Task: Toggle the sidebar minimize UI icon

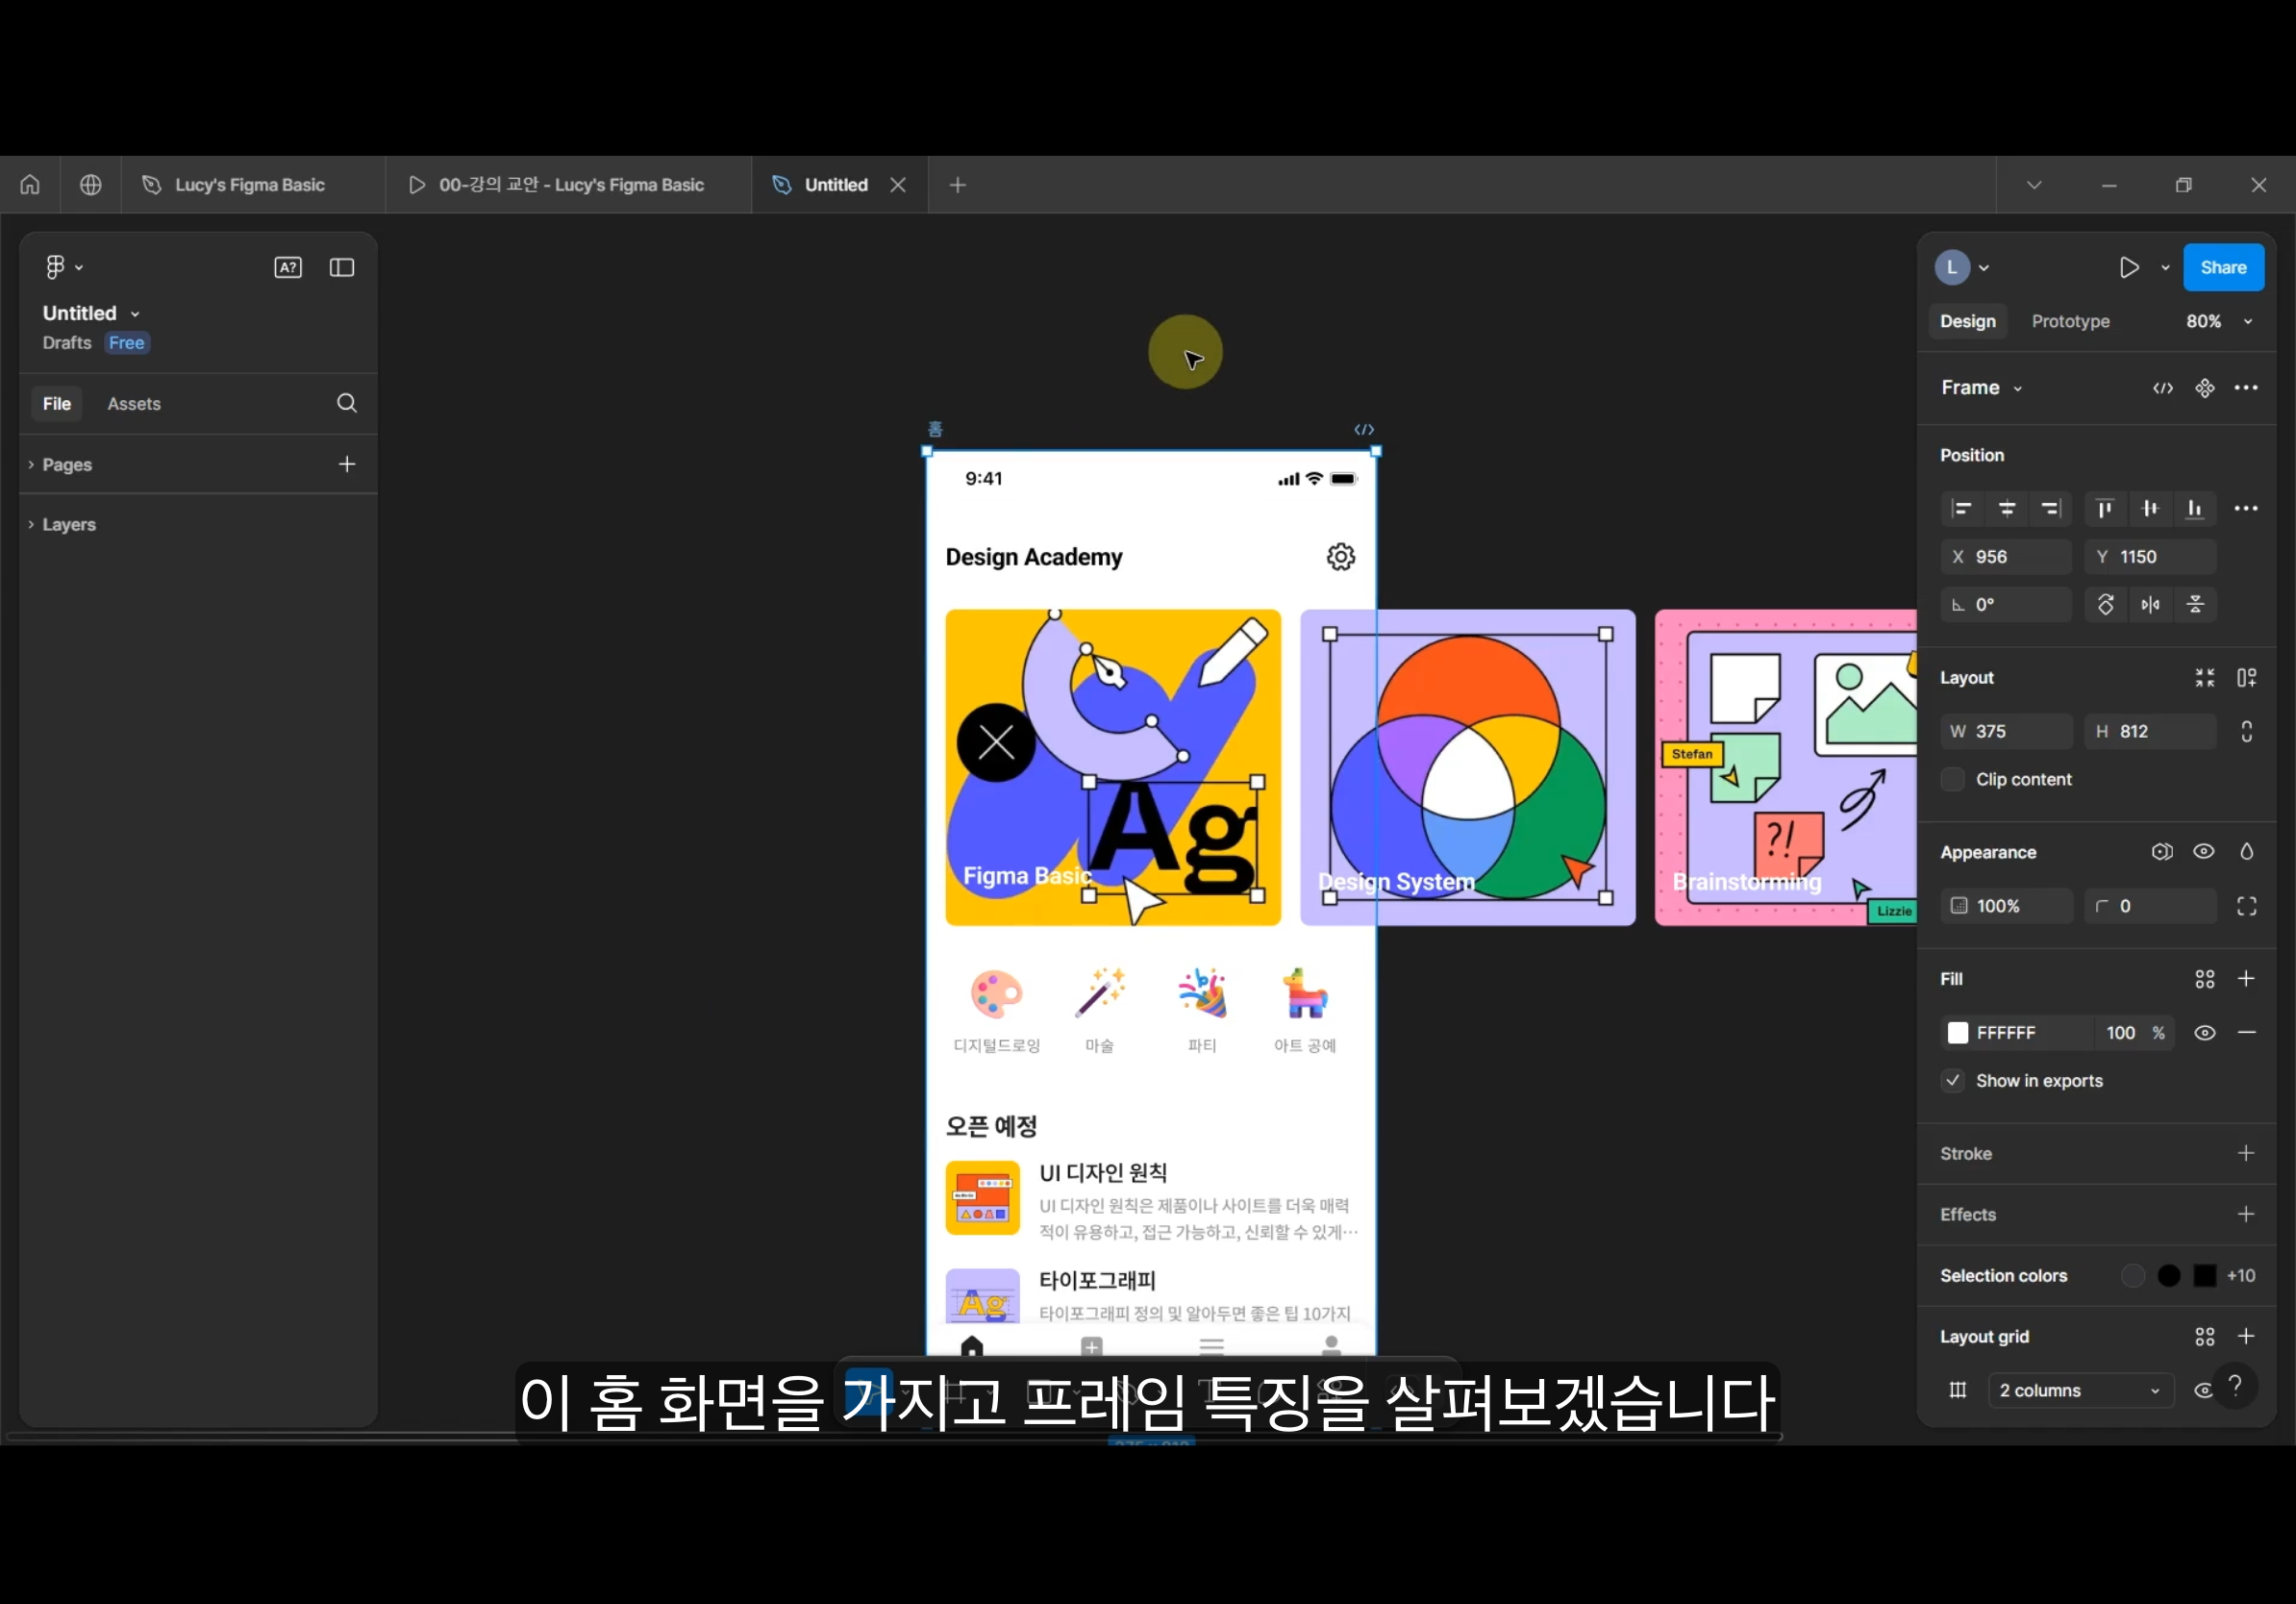Action: coord(342,267)
